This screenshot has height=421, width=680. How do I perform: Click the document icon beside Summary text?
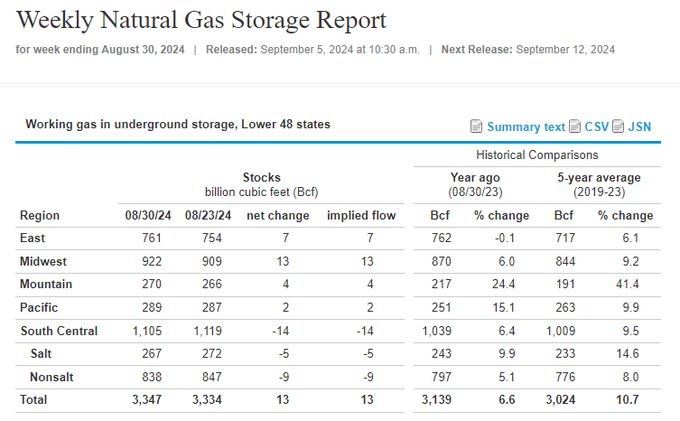476,127
